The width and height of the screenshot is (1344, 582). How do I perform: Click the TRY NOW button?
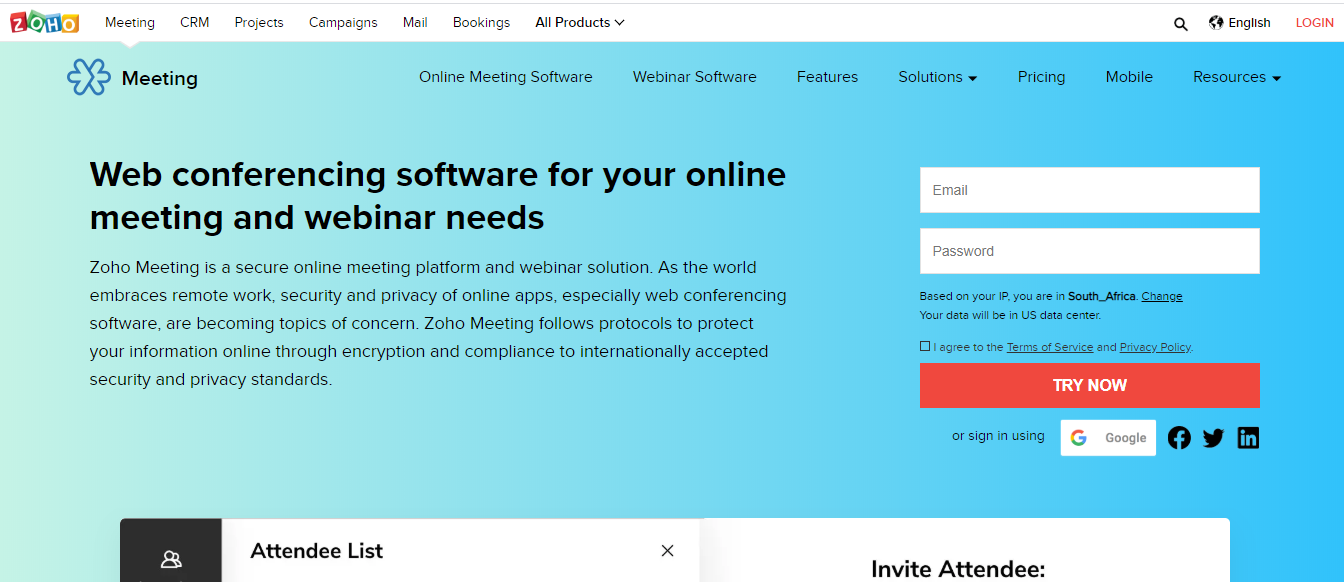click(x=1090, y=385)
